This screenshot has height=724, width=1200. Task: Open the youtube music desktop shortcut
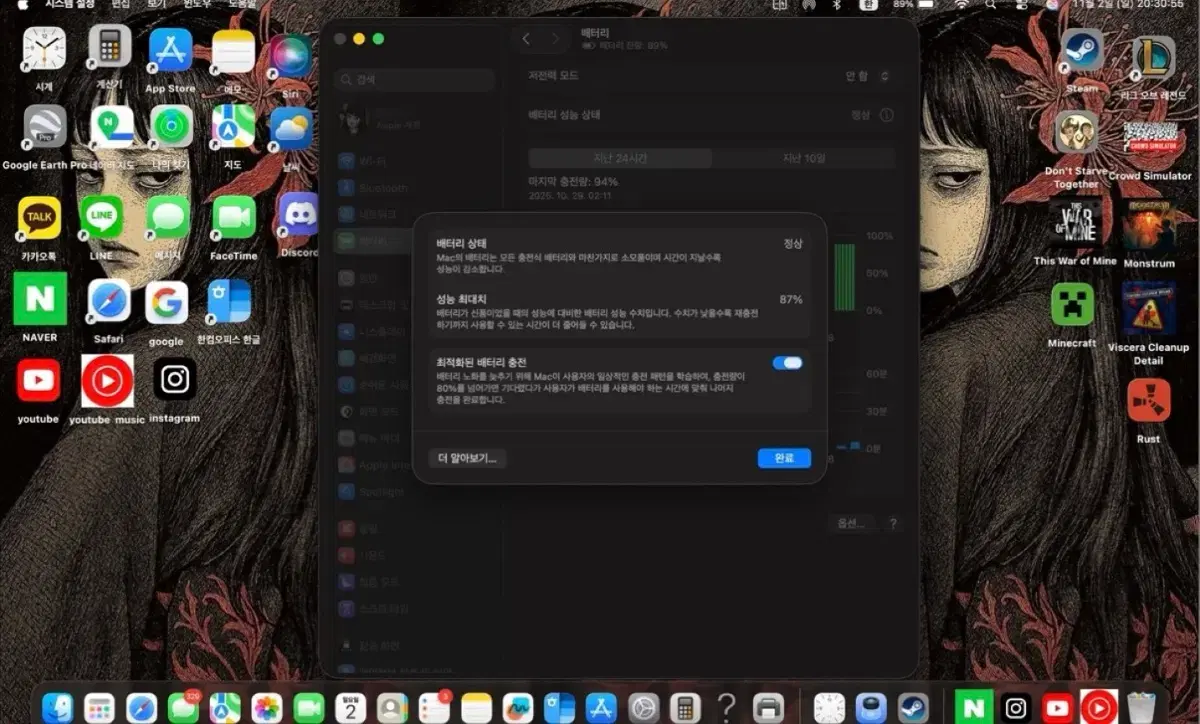[x=107, y=382]
